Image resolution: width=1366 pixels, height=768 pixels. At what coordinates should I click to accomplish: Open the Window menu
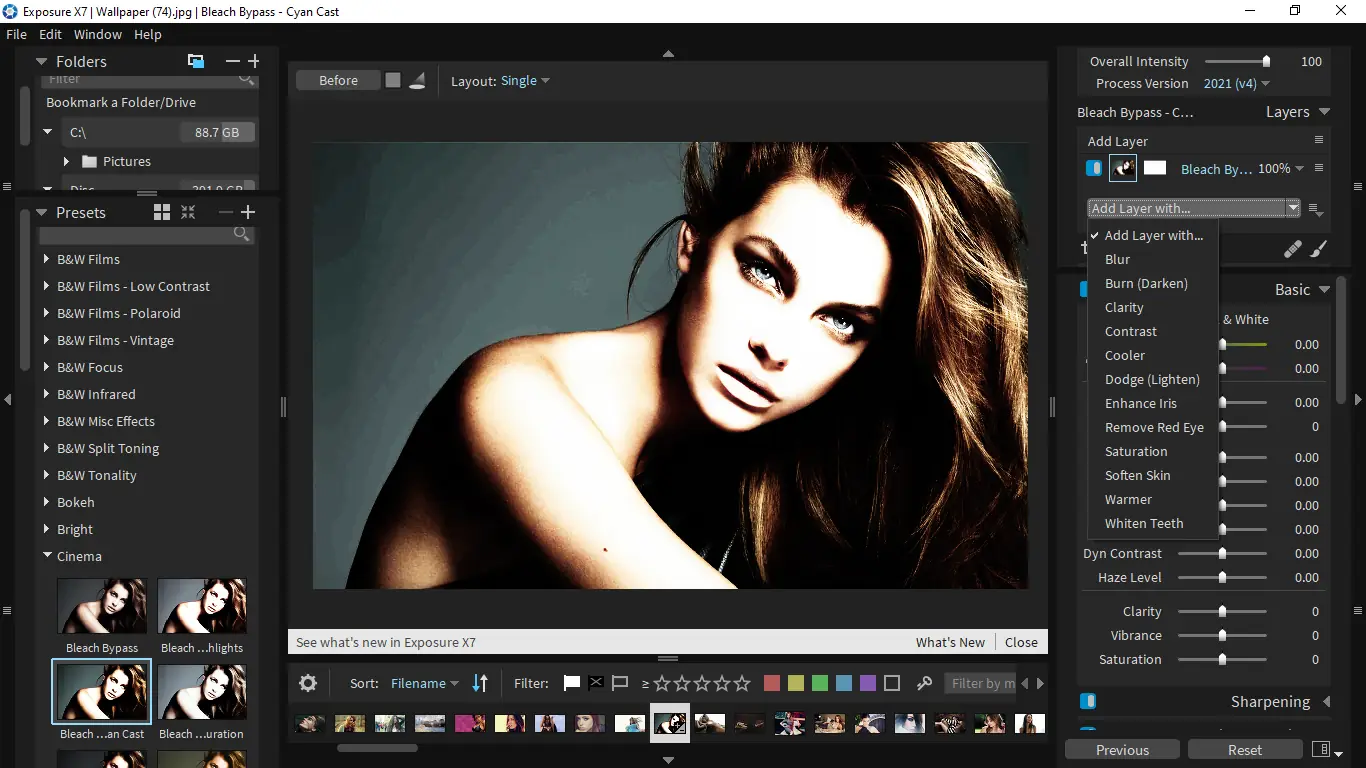[98, 34]
